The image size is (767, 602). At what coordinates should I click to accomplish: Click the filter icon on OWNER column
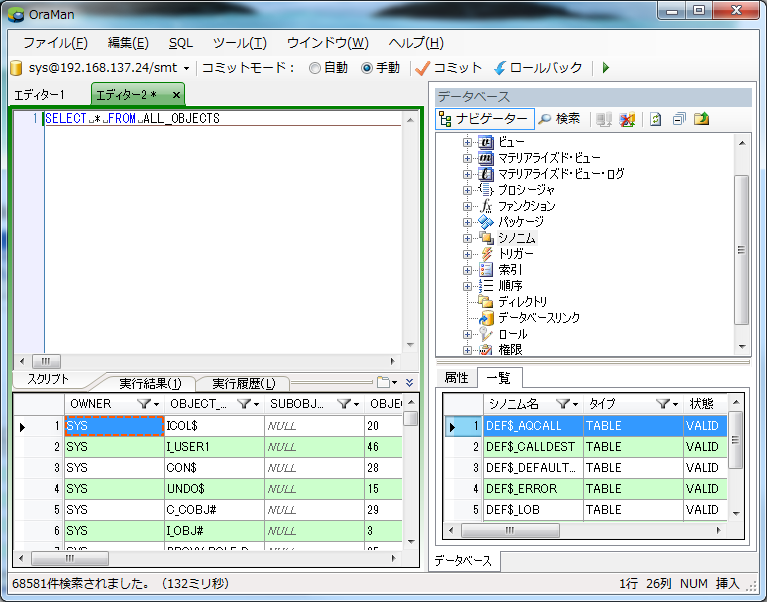144,404
